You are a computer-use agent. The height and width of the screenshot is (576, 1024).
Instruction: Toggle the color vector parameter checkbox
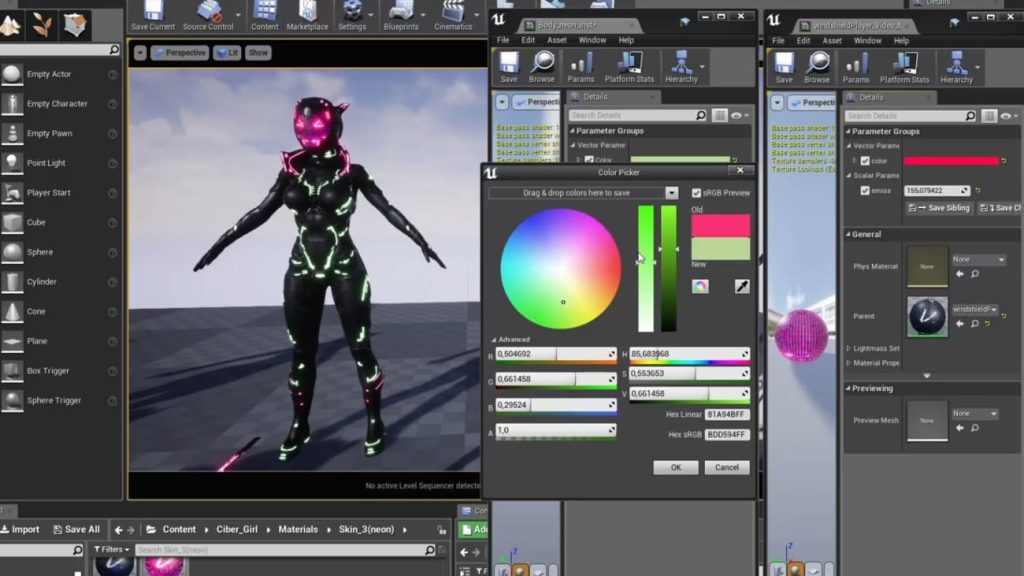click(864, 161)
